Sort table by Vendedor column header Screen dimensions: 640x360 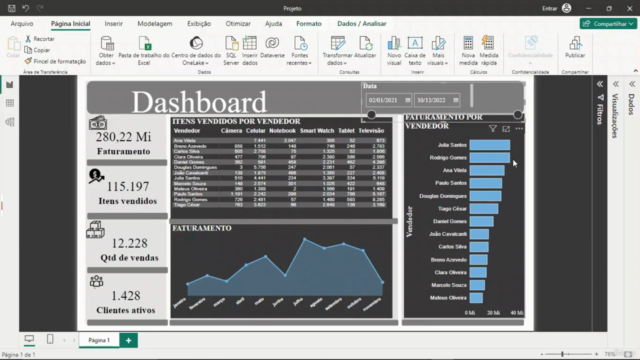(187, 131)
